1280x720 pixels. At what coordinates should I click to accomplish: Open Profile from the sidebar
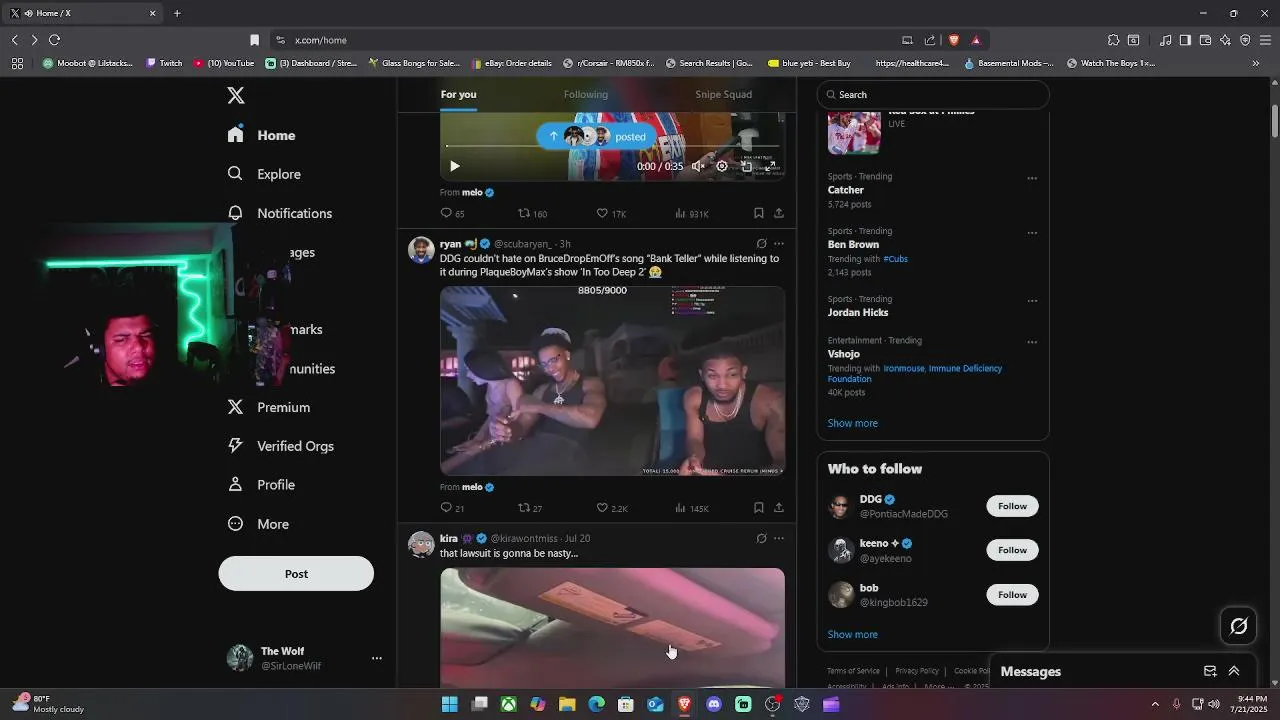(261, 485)
